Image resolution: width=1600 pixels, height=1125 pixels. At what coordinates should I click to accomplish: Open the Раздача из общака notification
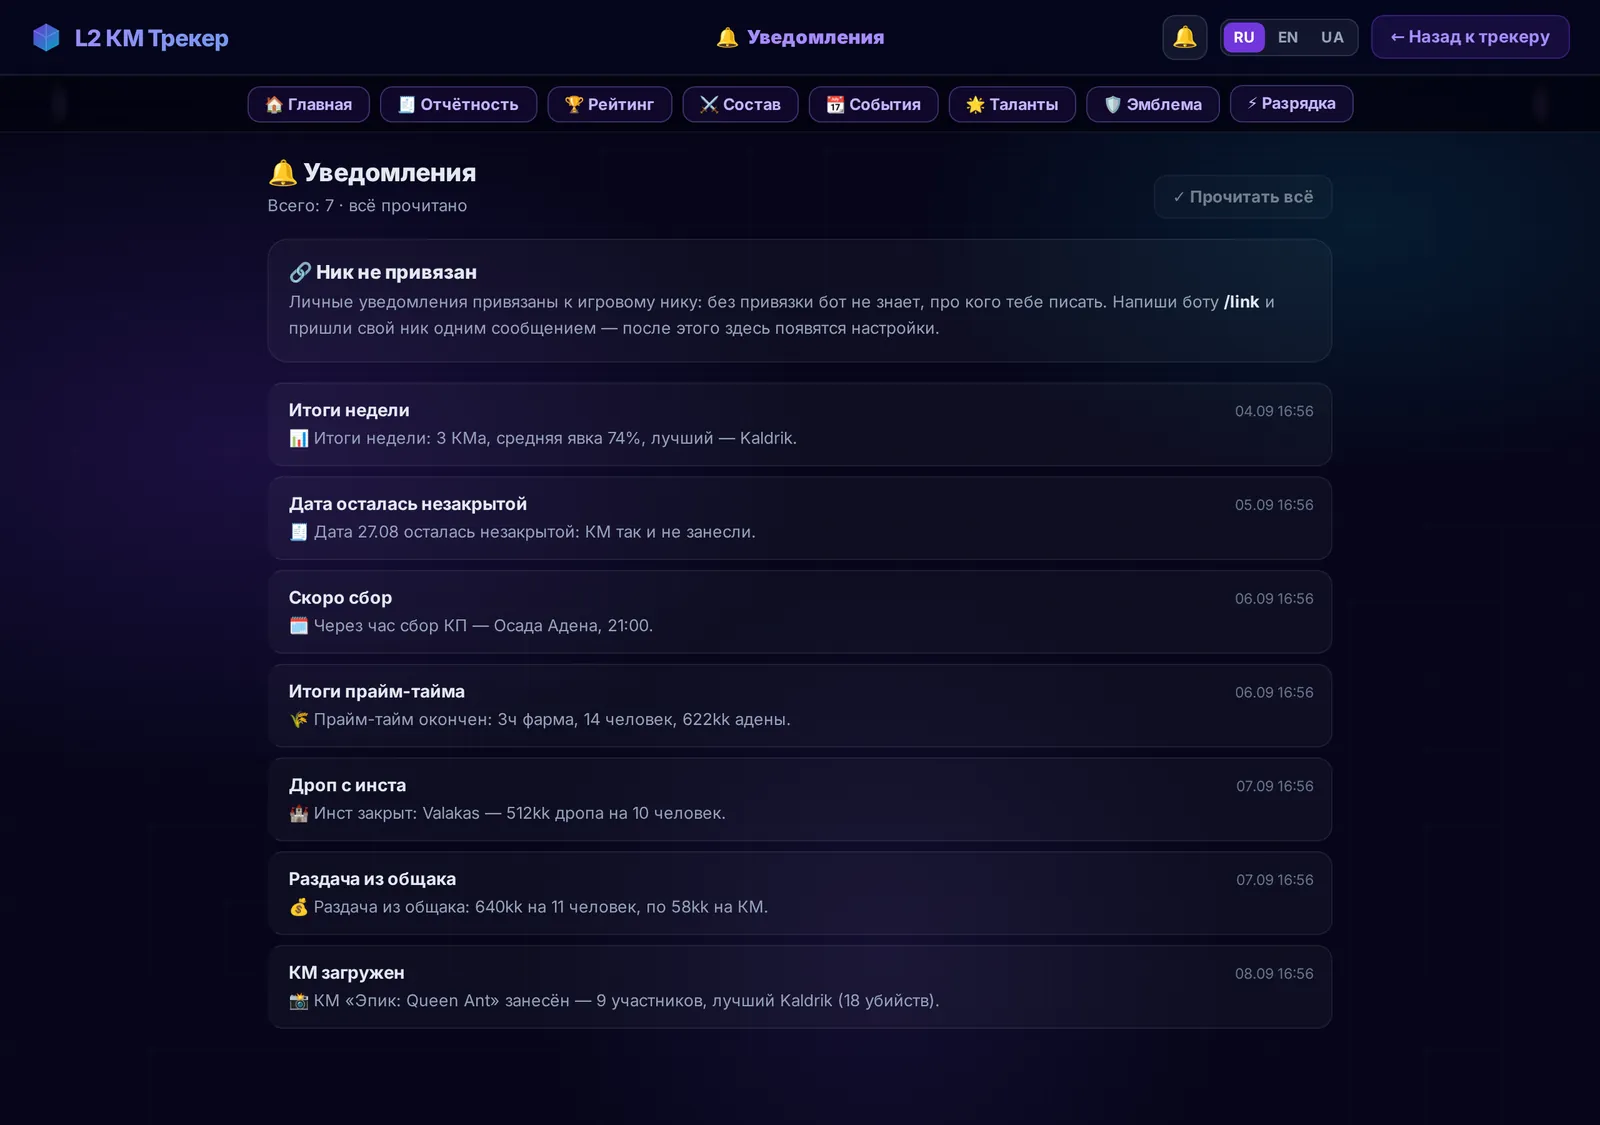tap(800, 893)
